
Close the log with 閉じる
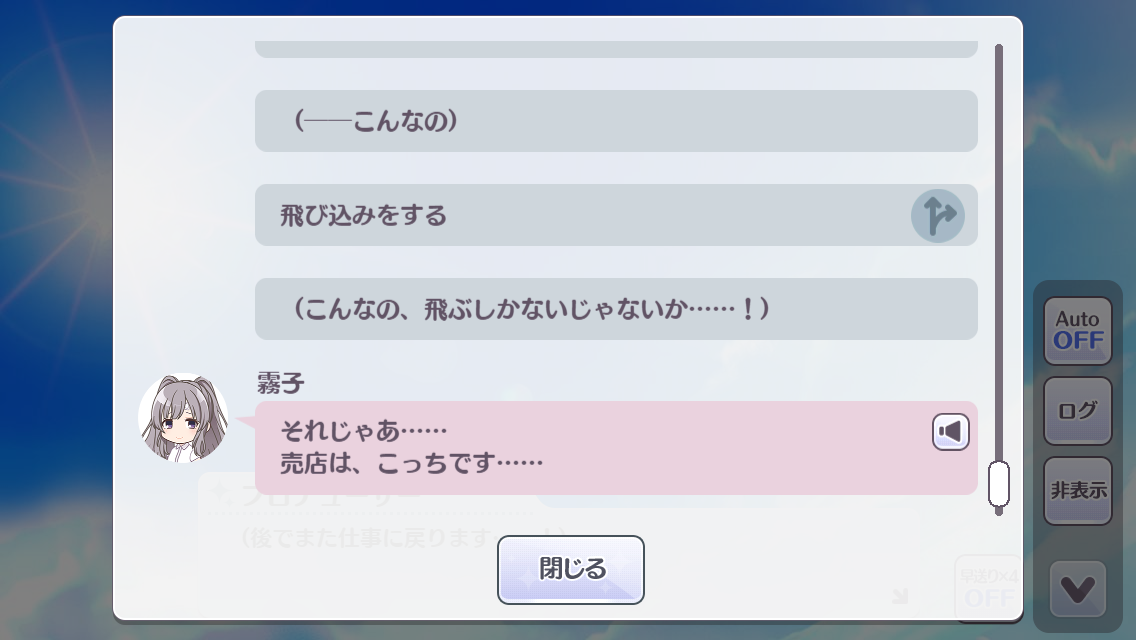(x=571, y=570)
